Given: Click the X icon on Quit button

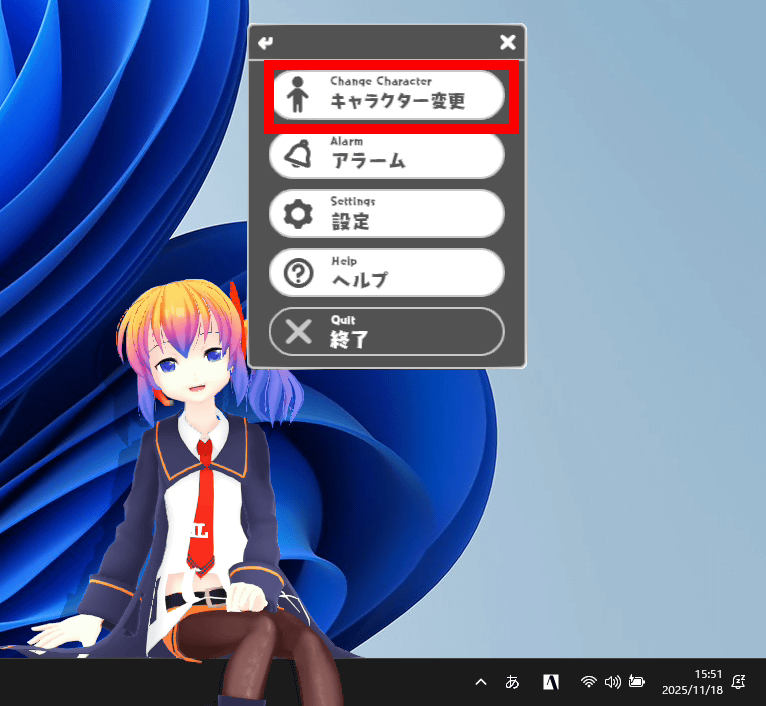Looking at the screenshot, I should (298, 332).
